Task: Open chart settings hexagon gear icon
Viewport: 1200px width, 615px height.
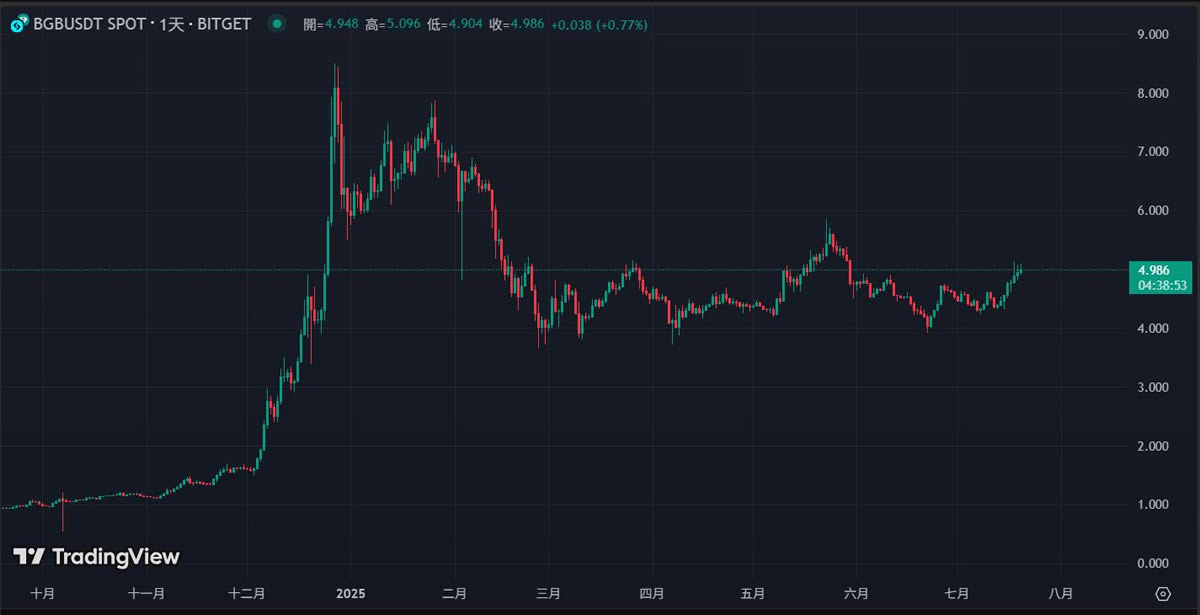Action: tap(1163, 594)
